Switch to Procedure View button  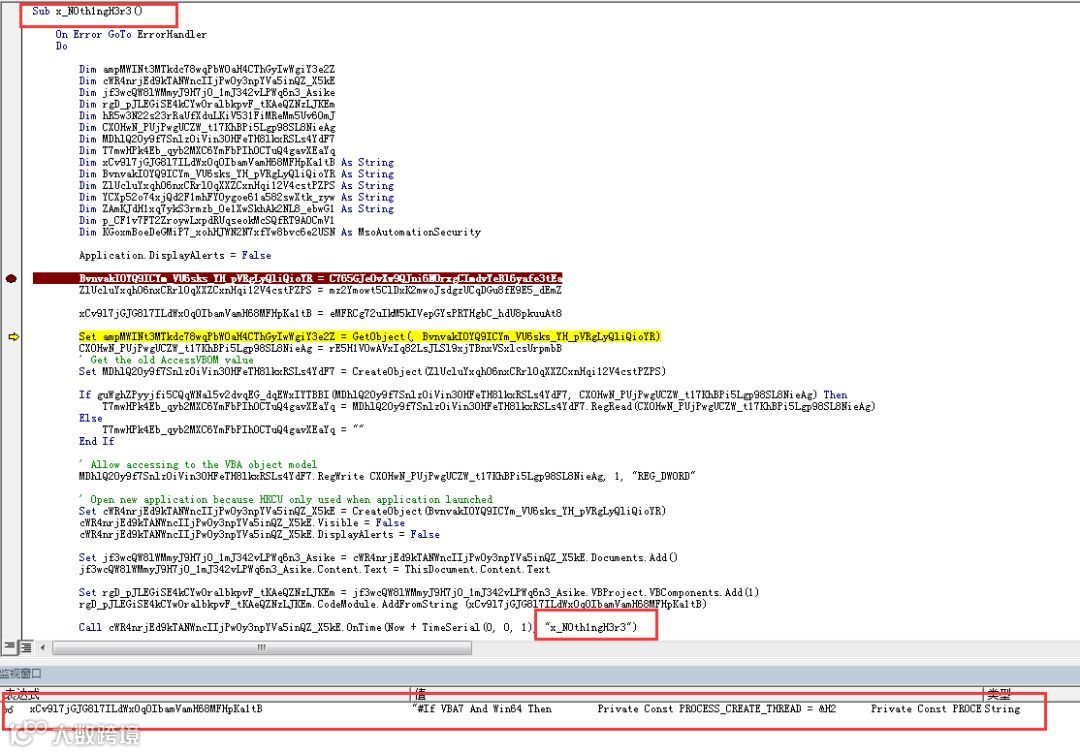(9, 647)
